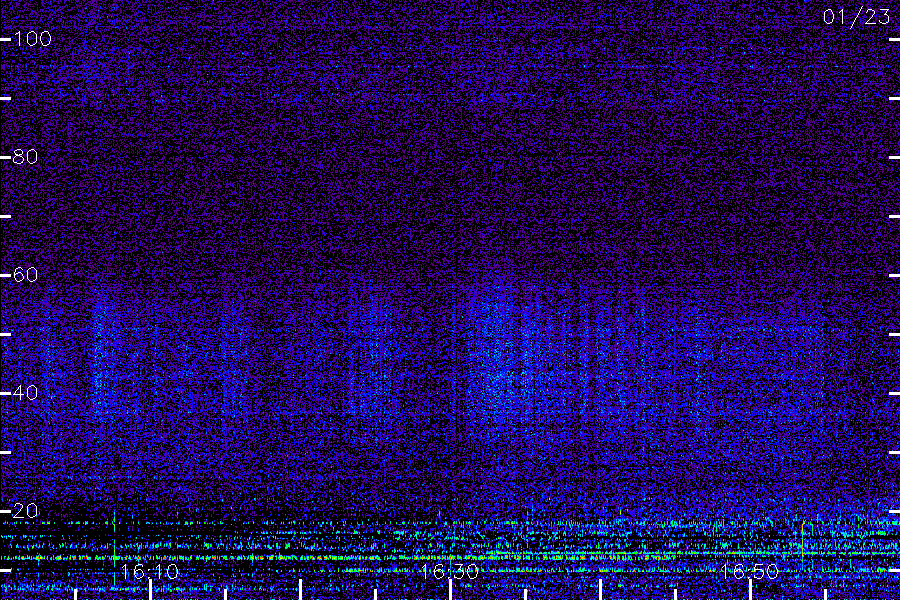
Task: Click the 40 frequency axis label
Action: pos(25,393)
